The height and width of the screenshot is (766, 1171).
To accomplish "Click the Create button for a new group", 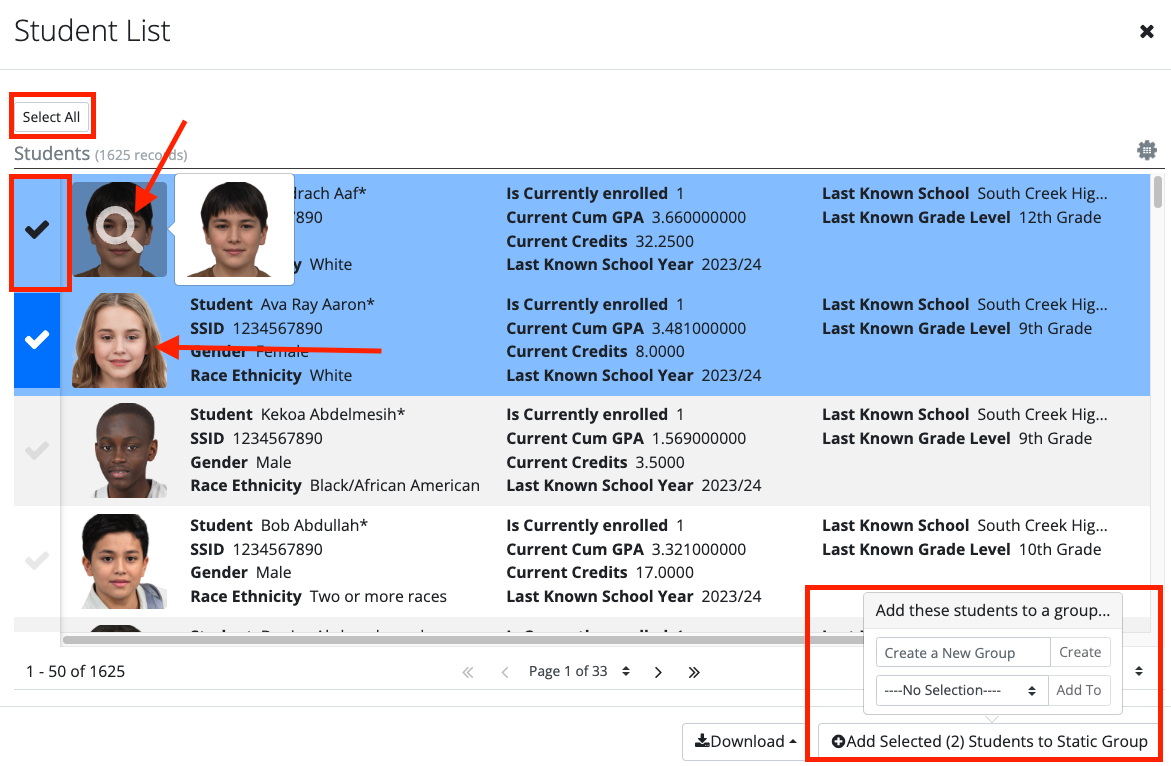I will 1080,651.
